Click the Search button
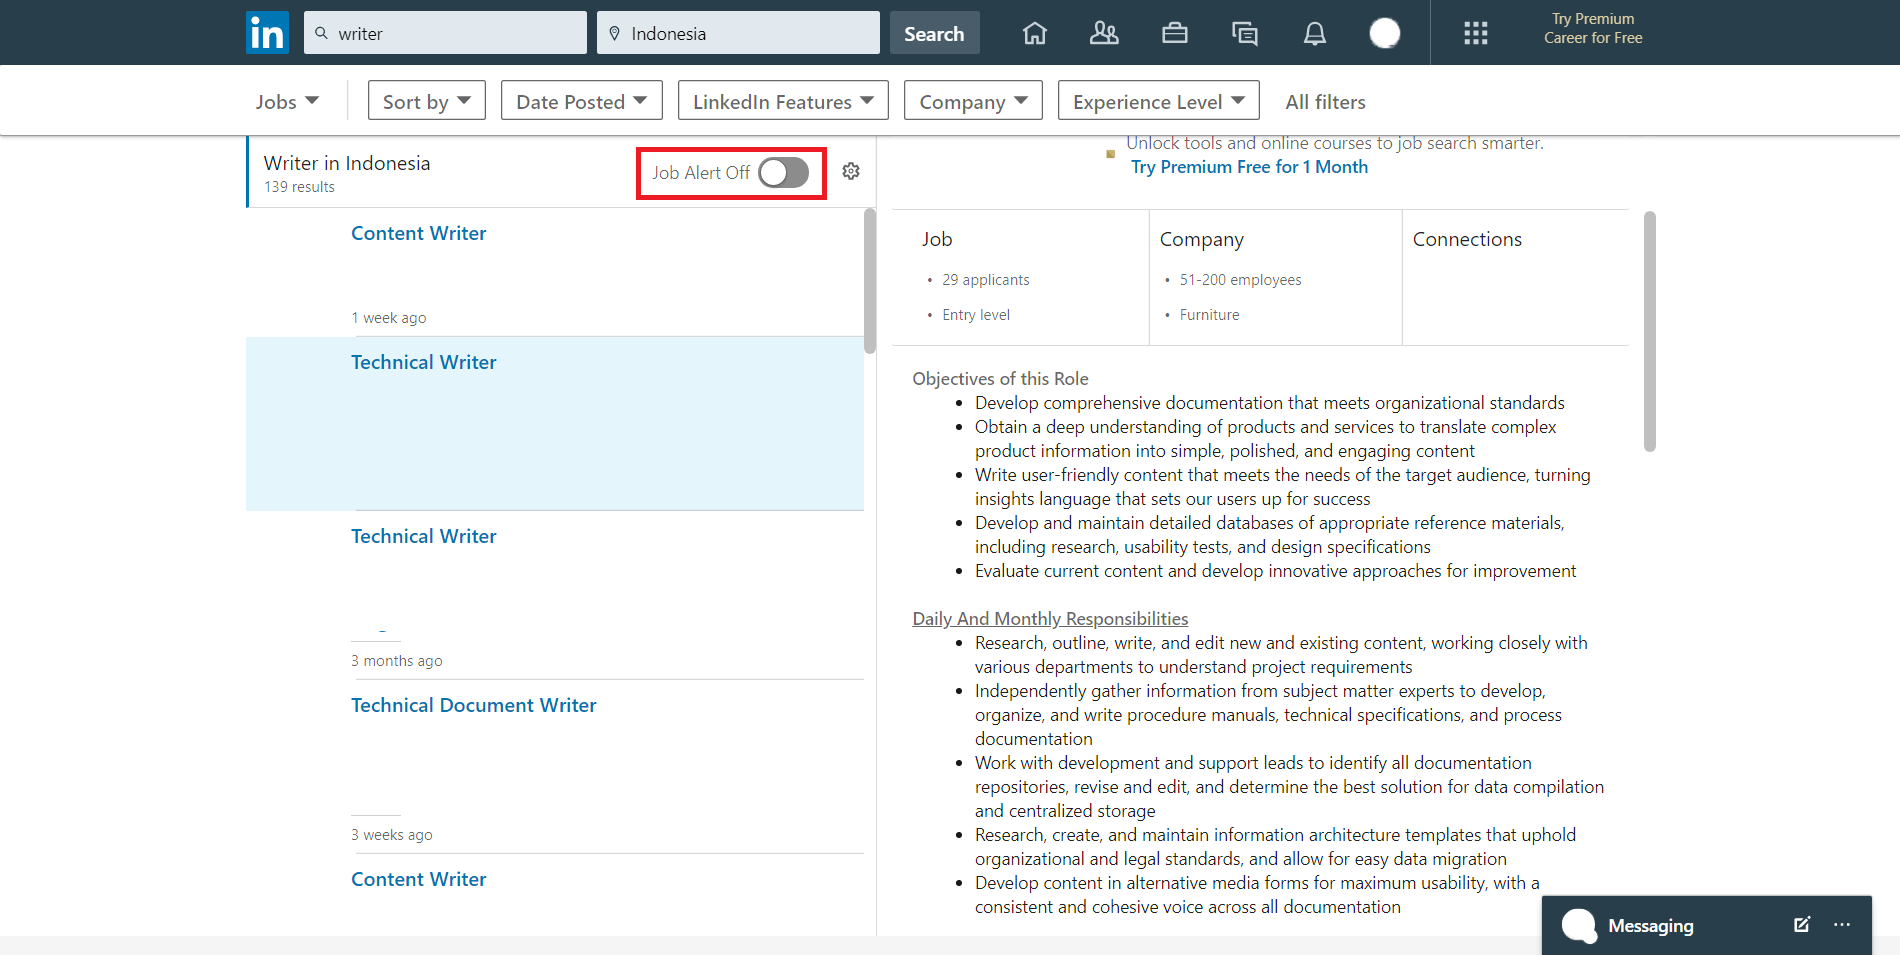This screenshot has height=955, width=1900. click(x=934, y=33)
